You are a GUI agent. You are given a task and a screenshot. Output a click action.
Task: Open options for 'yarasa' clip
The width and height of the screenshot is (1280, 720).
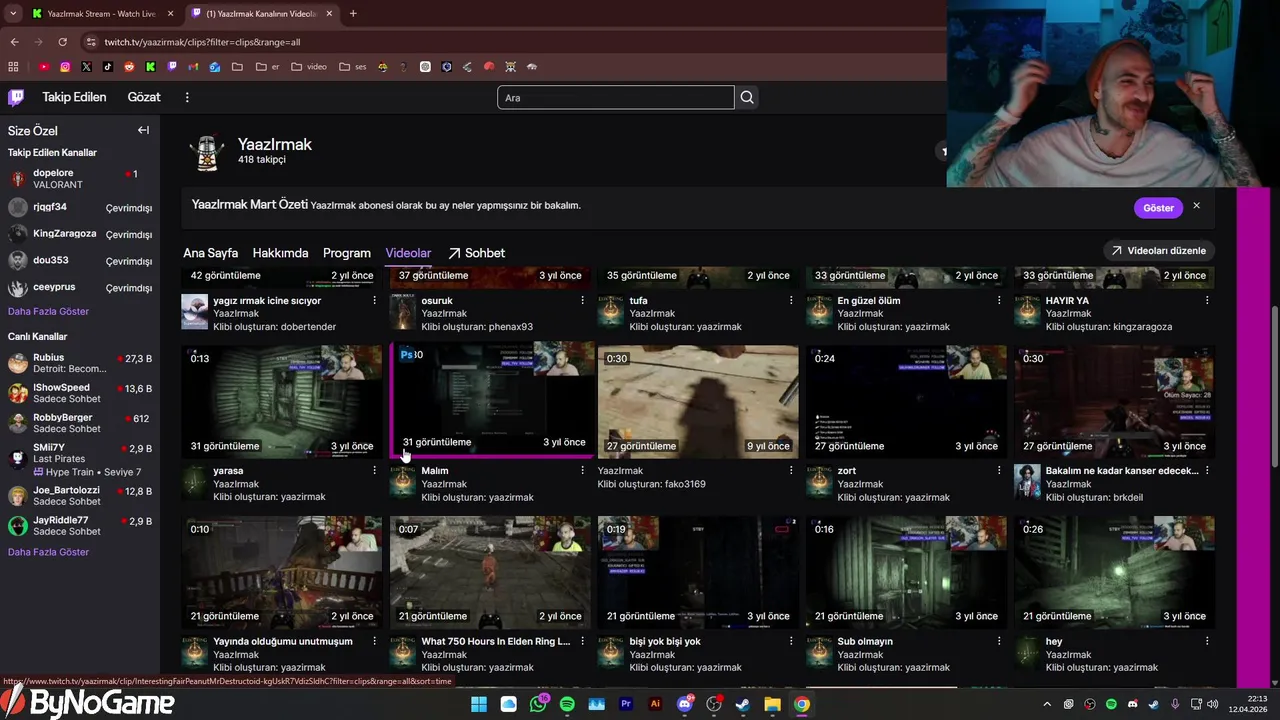click(374, 470)
